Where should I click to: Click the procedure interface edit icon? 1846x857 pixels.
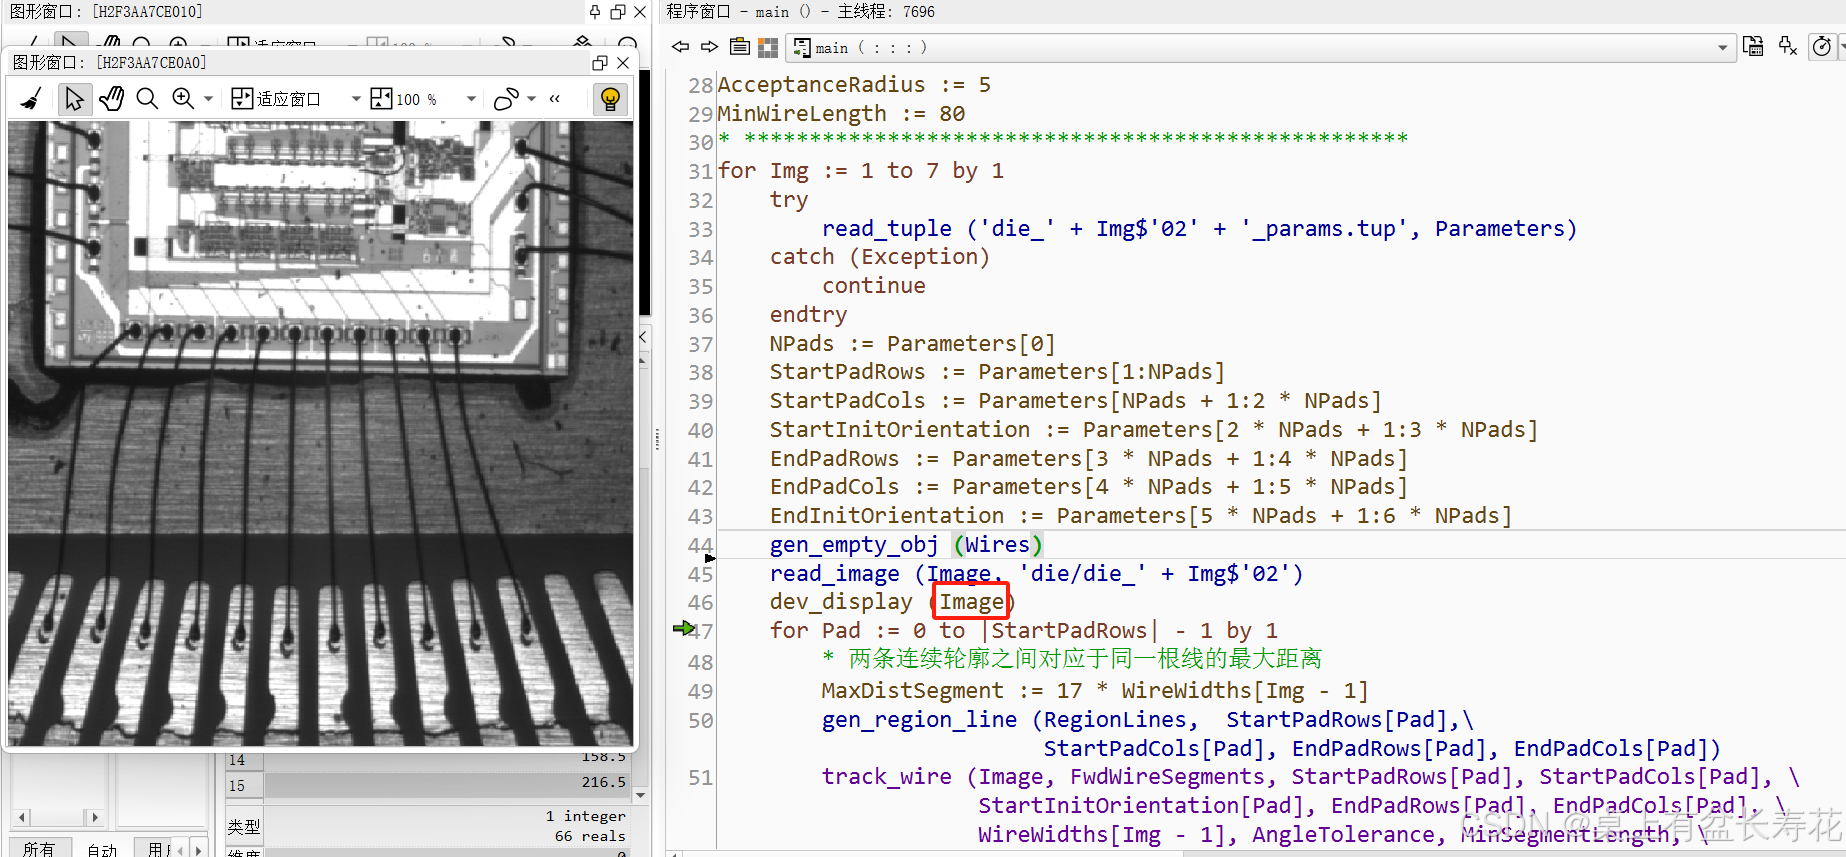click(x=1753, y=47)
